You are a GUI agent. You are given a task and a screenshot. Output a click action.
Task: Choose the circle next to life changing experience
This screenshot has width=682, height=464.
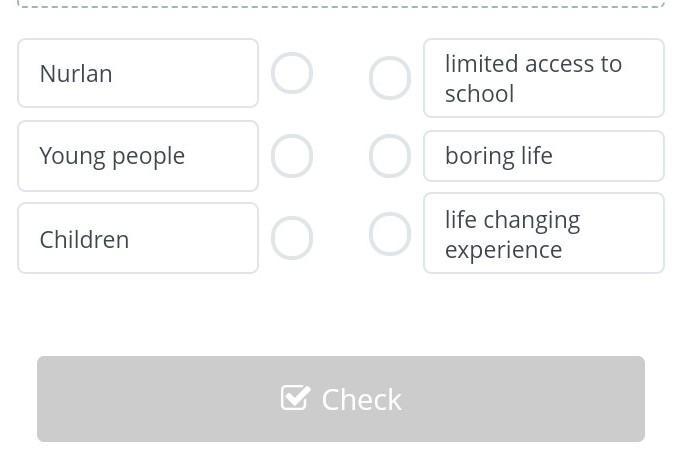click(x=390, y=234)
